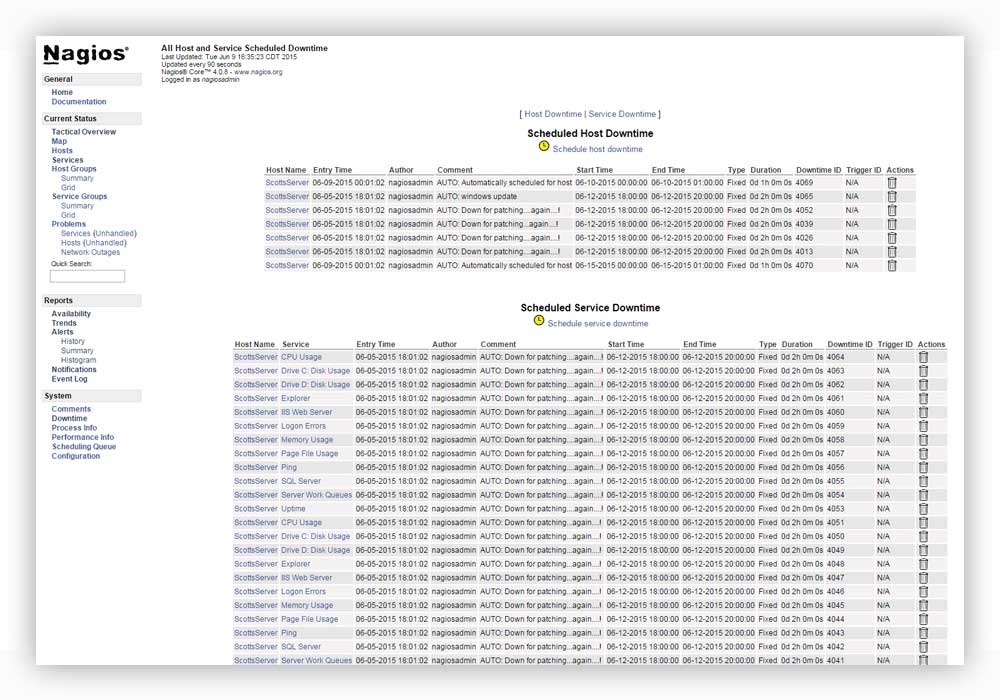Viewport: 1000px width, 700px height.
Task: Delete host downtime ID 4070 via trash icon
Action: click(x=892, y=265)
